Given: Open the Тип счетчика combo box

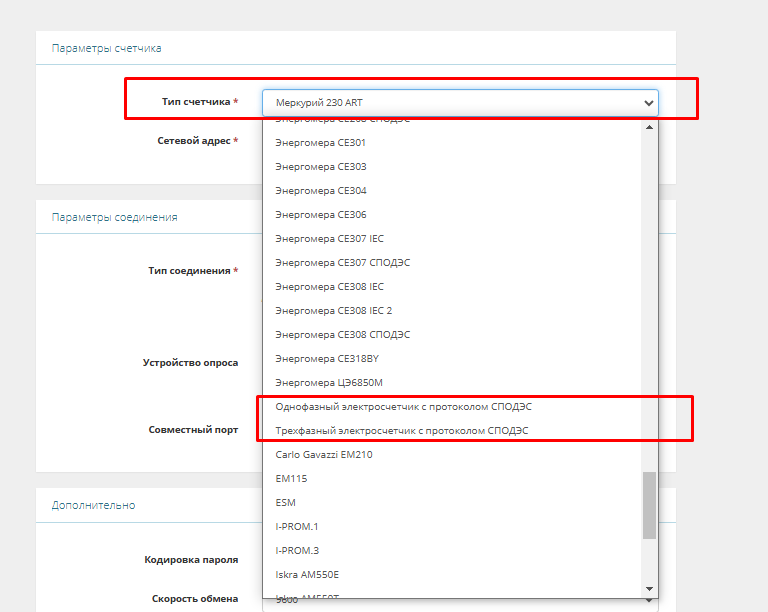Looking at the screenshot, I should click(460, 103).
